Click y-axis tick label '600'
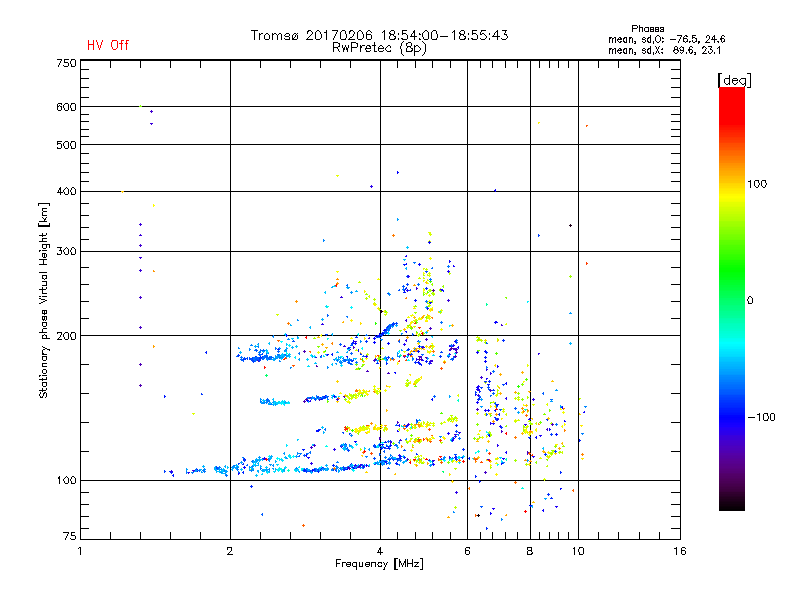This screenshot has width=800, height=600. pos(66,107)
